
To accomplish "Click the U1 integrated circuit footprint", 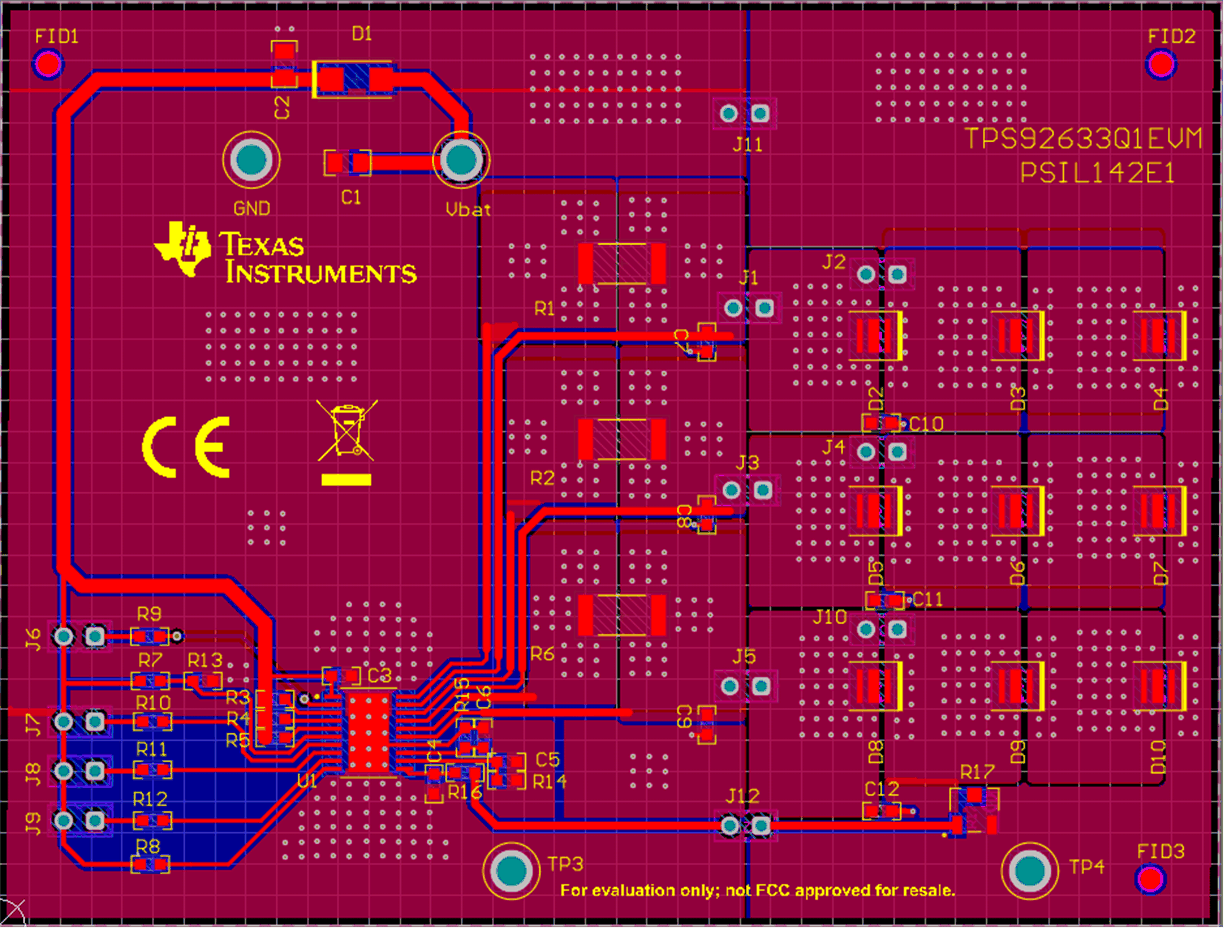I will click(370, 734).
